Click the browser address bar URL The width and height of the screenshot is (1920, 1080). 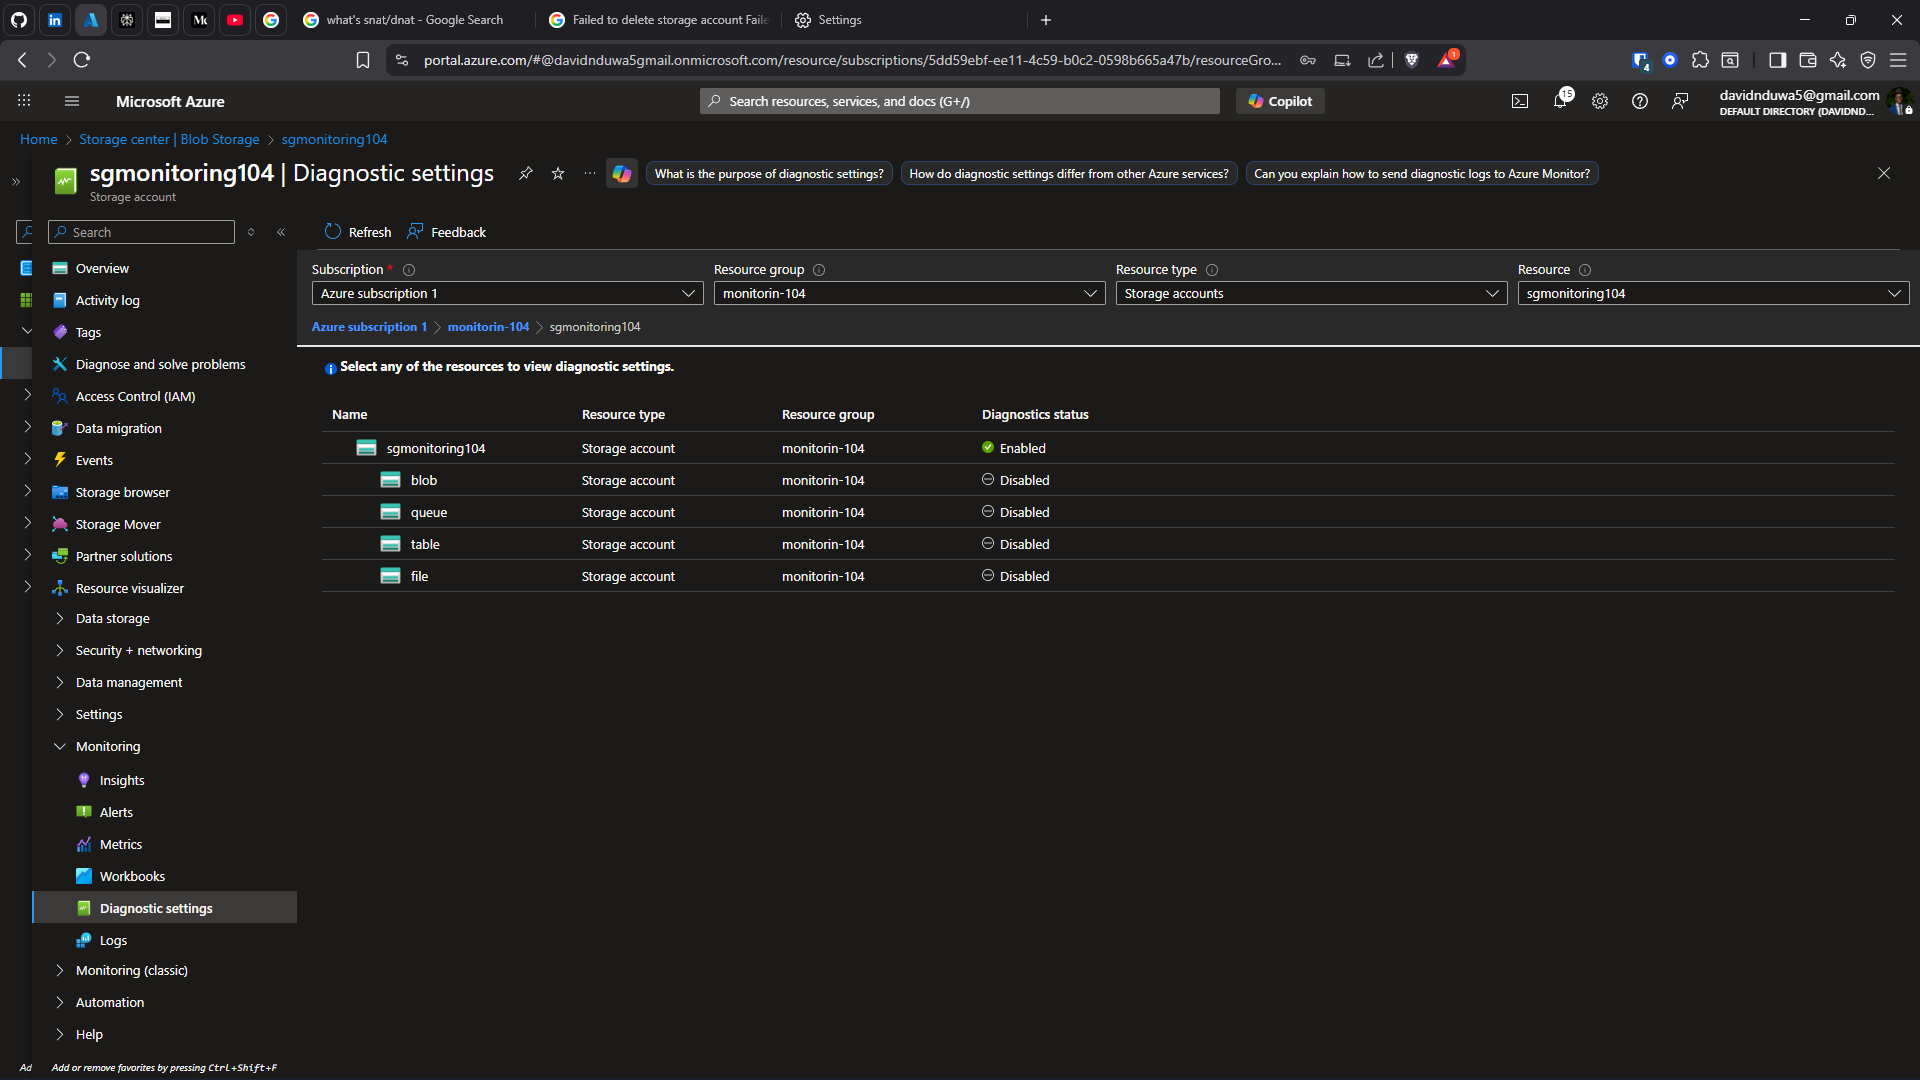(x=852, y=60)
